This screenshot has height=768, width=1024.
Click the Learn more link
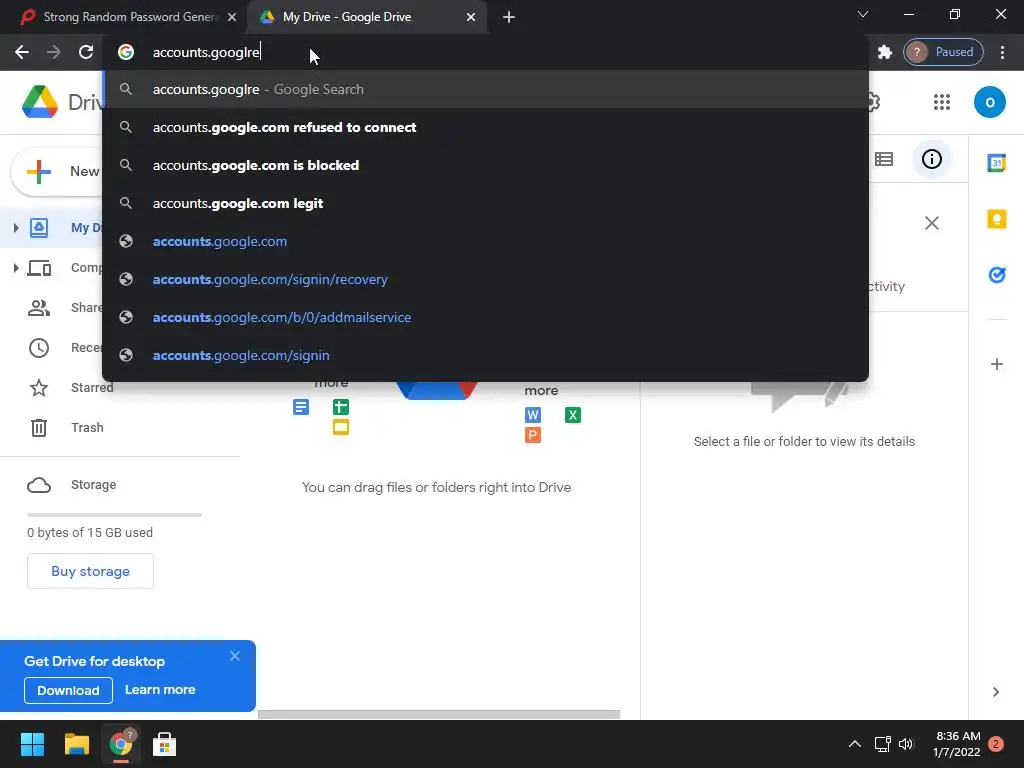point(160,690)
